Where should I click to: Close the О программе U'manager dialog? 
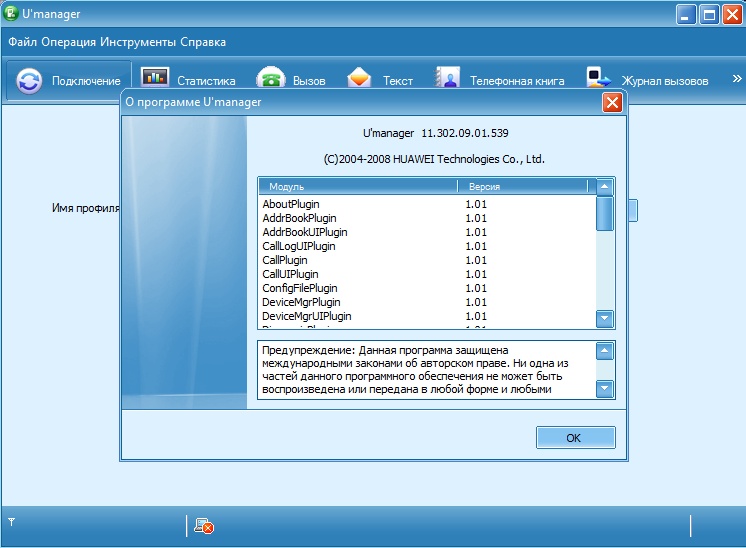(x=612, y=102)
